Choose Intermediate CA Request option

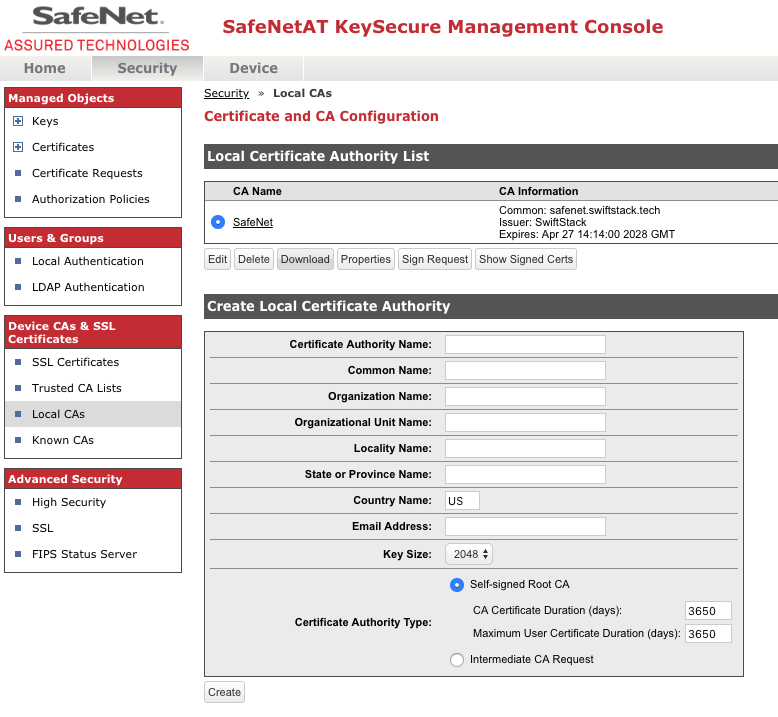tap(456, 659)
